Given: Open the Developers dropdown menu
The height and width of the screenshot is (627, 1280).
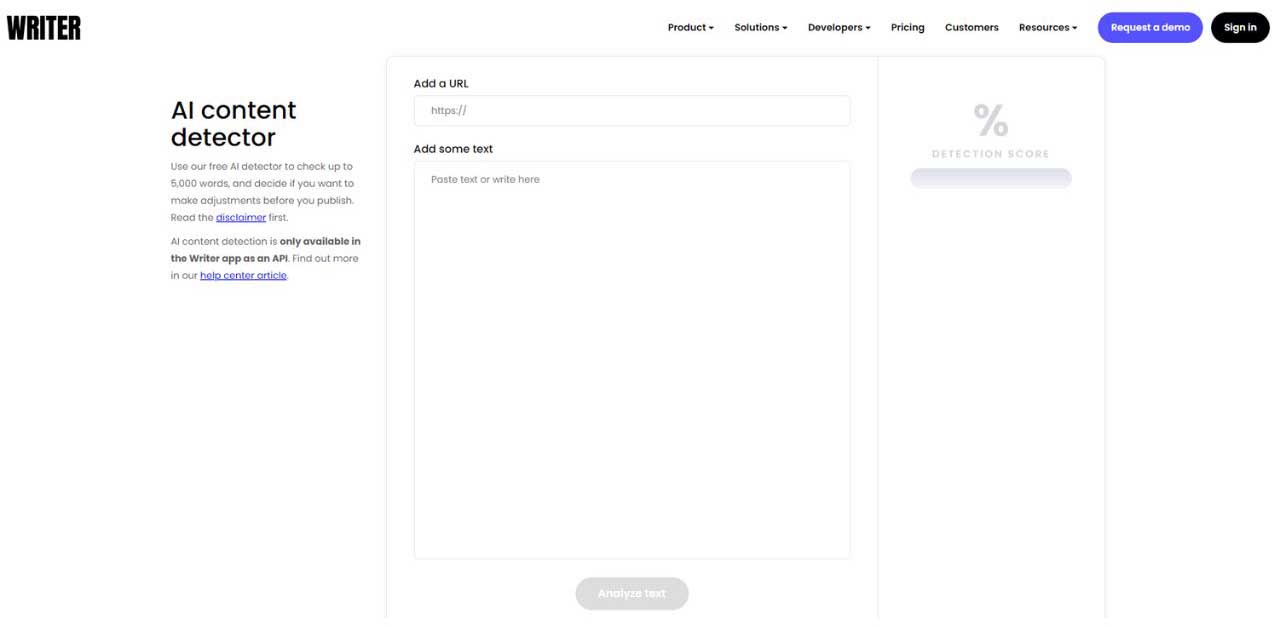Looking at the screenshot, I should (838, 27).
